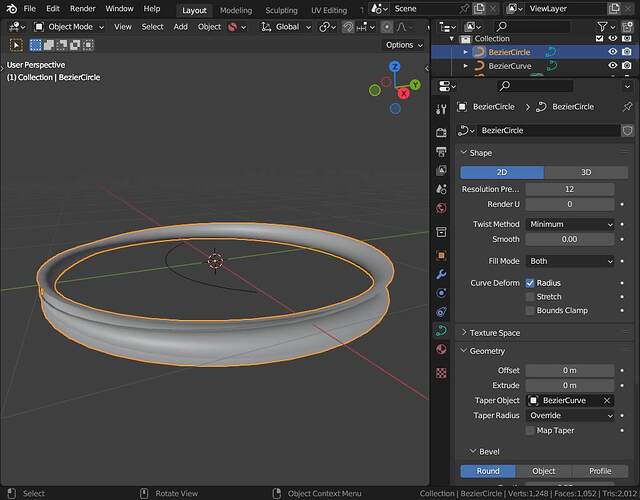
Task: Hide BezierCircle with its eye icon
Action: tap(613, 52)
